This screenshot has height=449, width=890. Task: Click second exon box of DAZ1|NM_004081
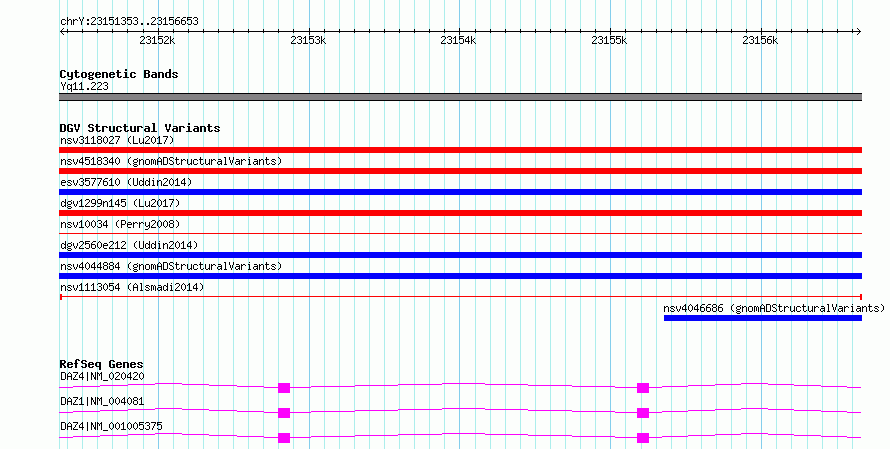(643, 413)
